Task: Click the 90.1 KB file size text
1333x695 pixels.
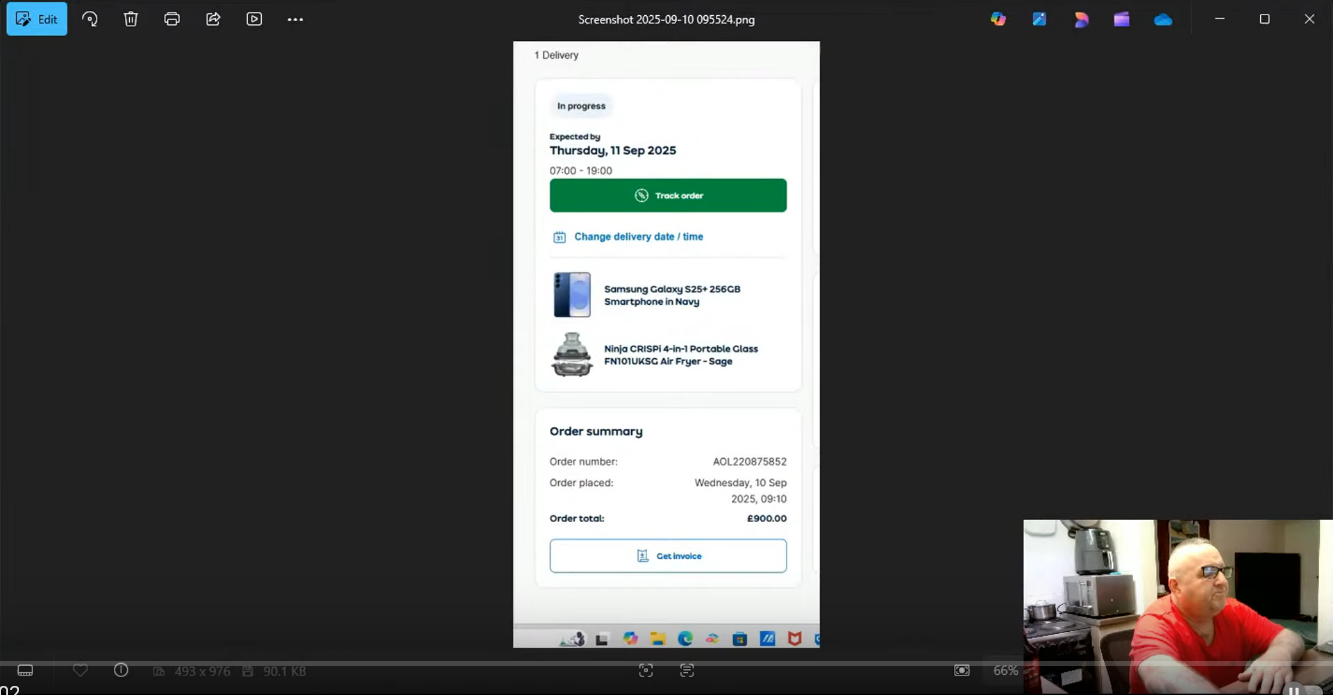Action: click(284, 671)
